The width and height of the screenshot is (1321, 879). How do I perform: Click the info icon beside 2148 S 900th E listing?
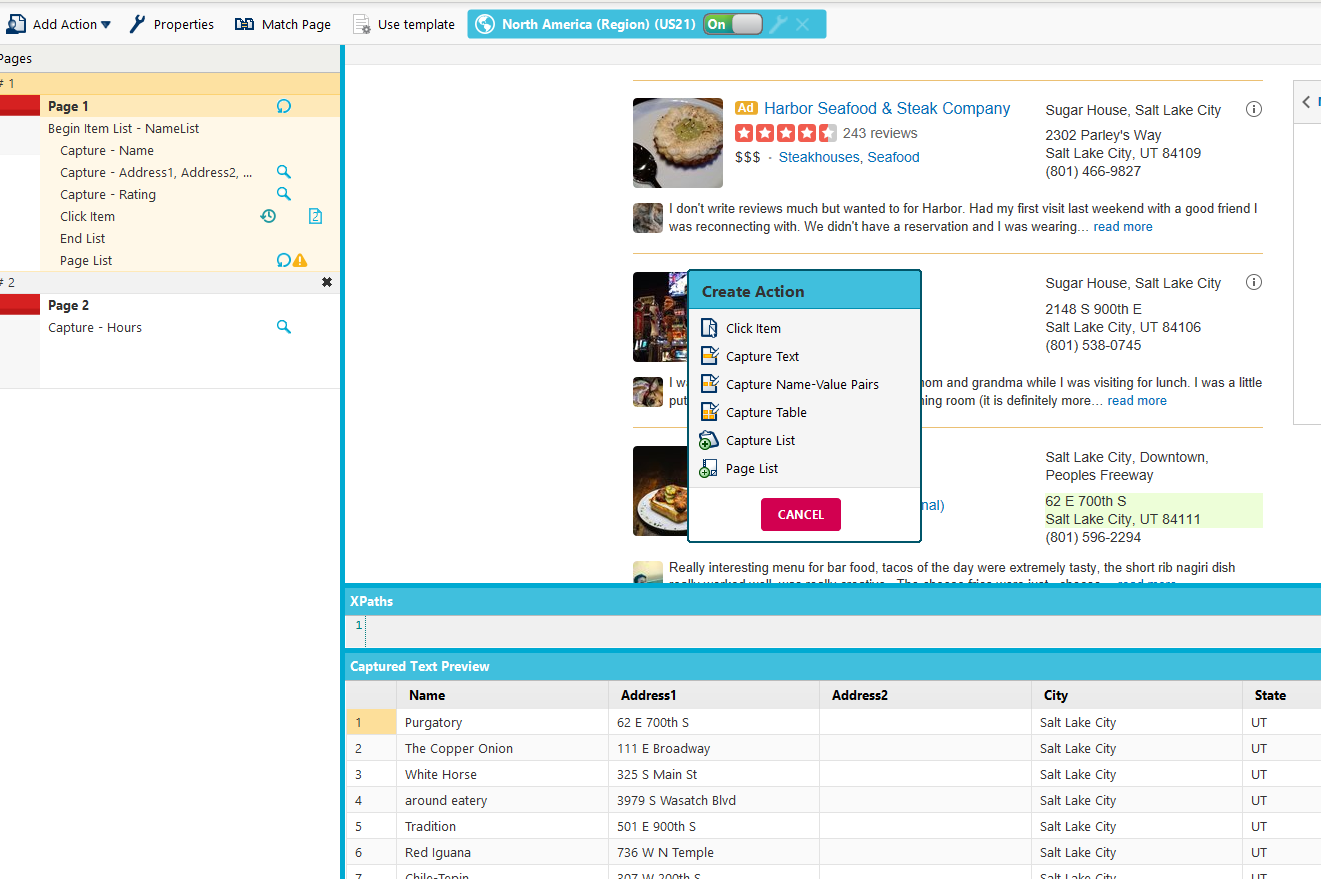pos(1254,282)
